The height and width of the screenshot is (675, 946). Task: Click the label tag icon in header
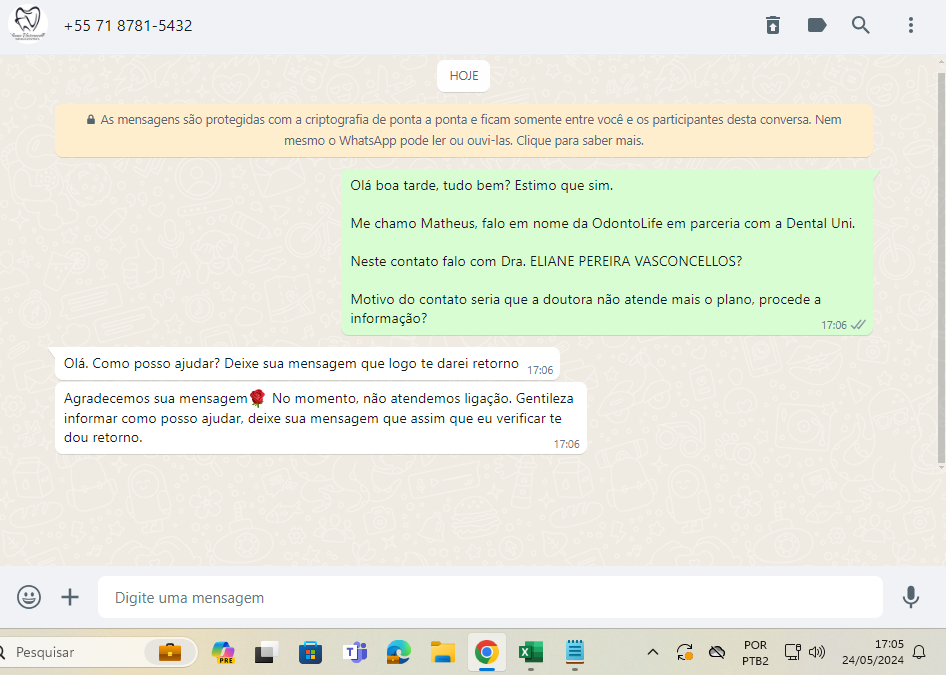coord(817,25)
